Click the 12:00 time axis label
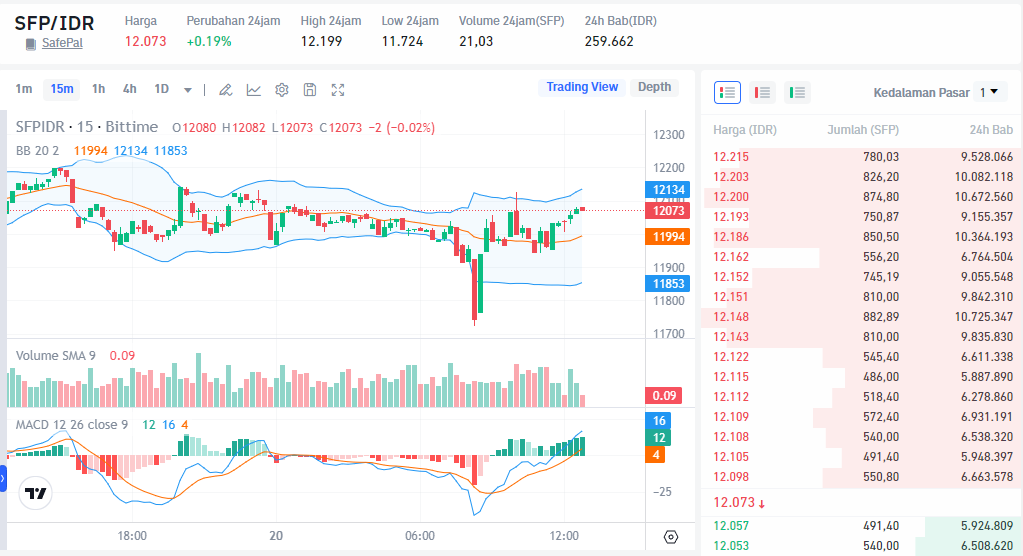The width and height of the screenshot is (1023, 556). coord(564,536)
